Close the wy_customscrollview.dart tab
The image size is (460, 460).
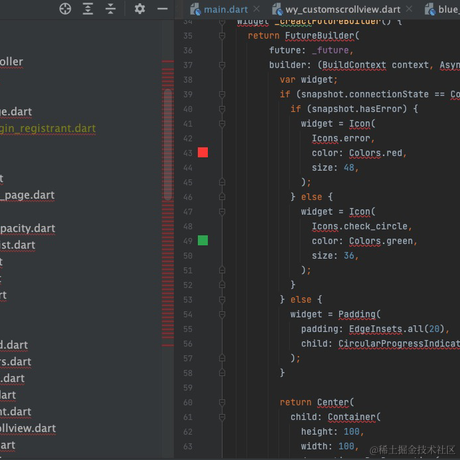pos(409,9)
